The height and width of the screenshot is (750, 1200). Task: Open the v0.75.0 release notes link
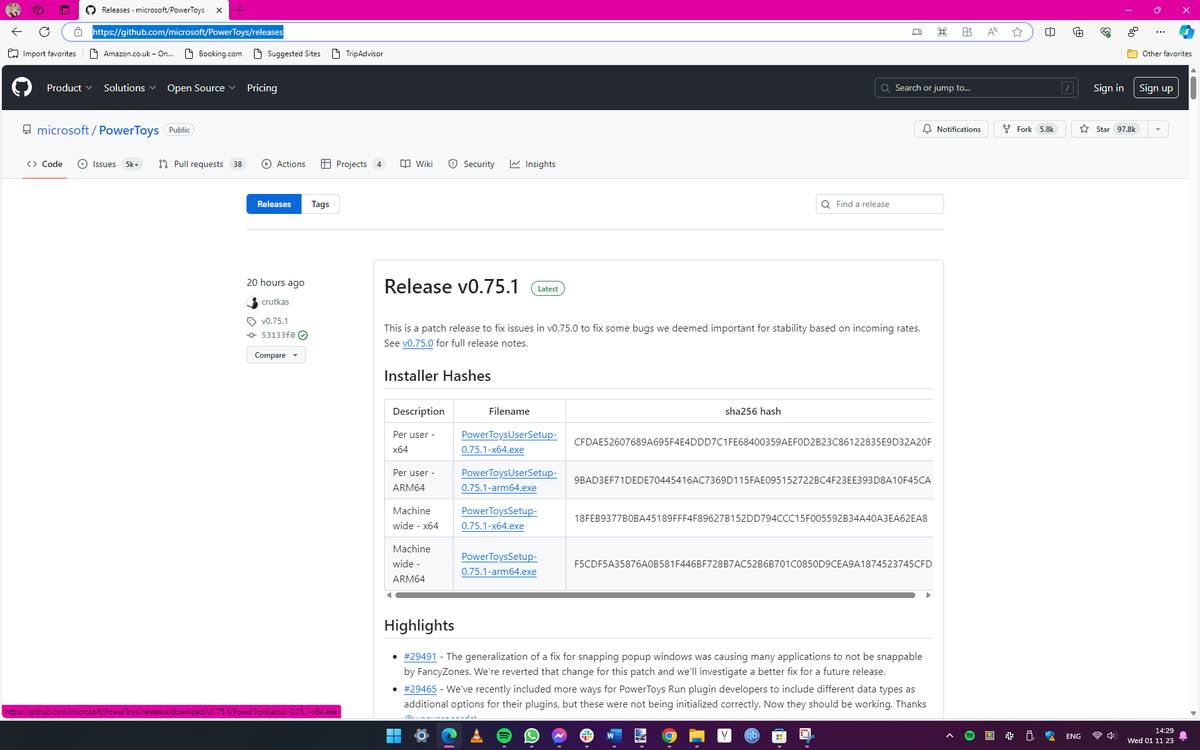(418, 342)
